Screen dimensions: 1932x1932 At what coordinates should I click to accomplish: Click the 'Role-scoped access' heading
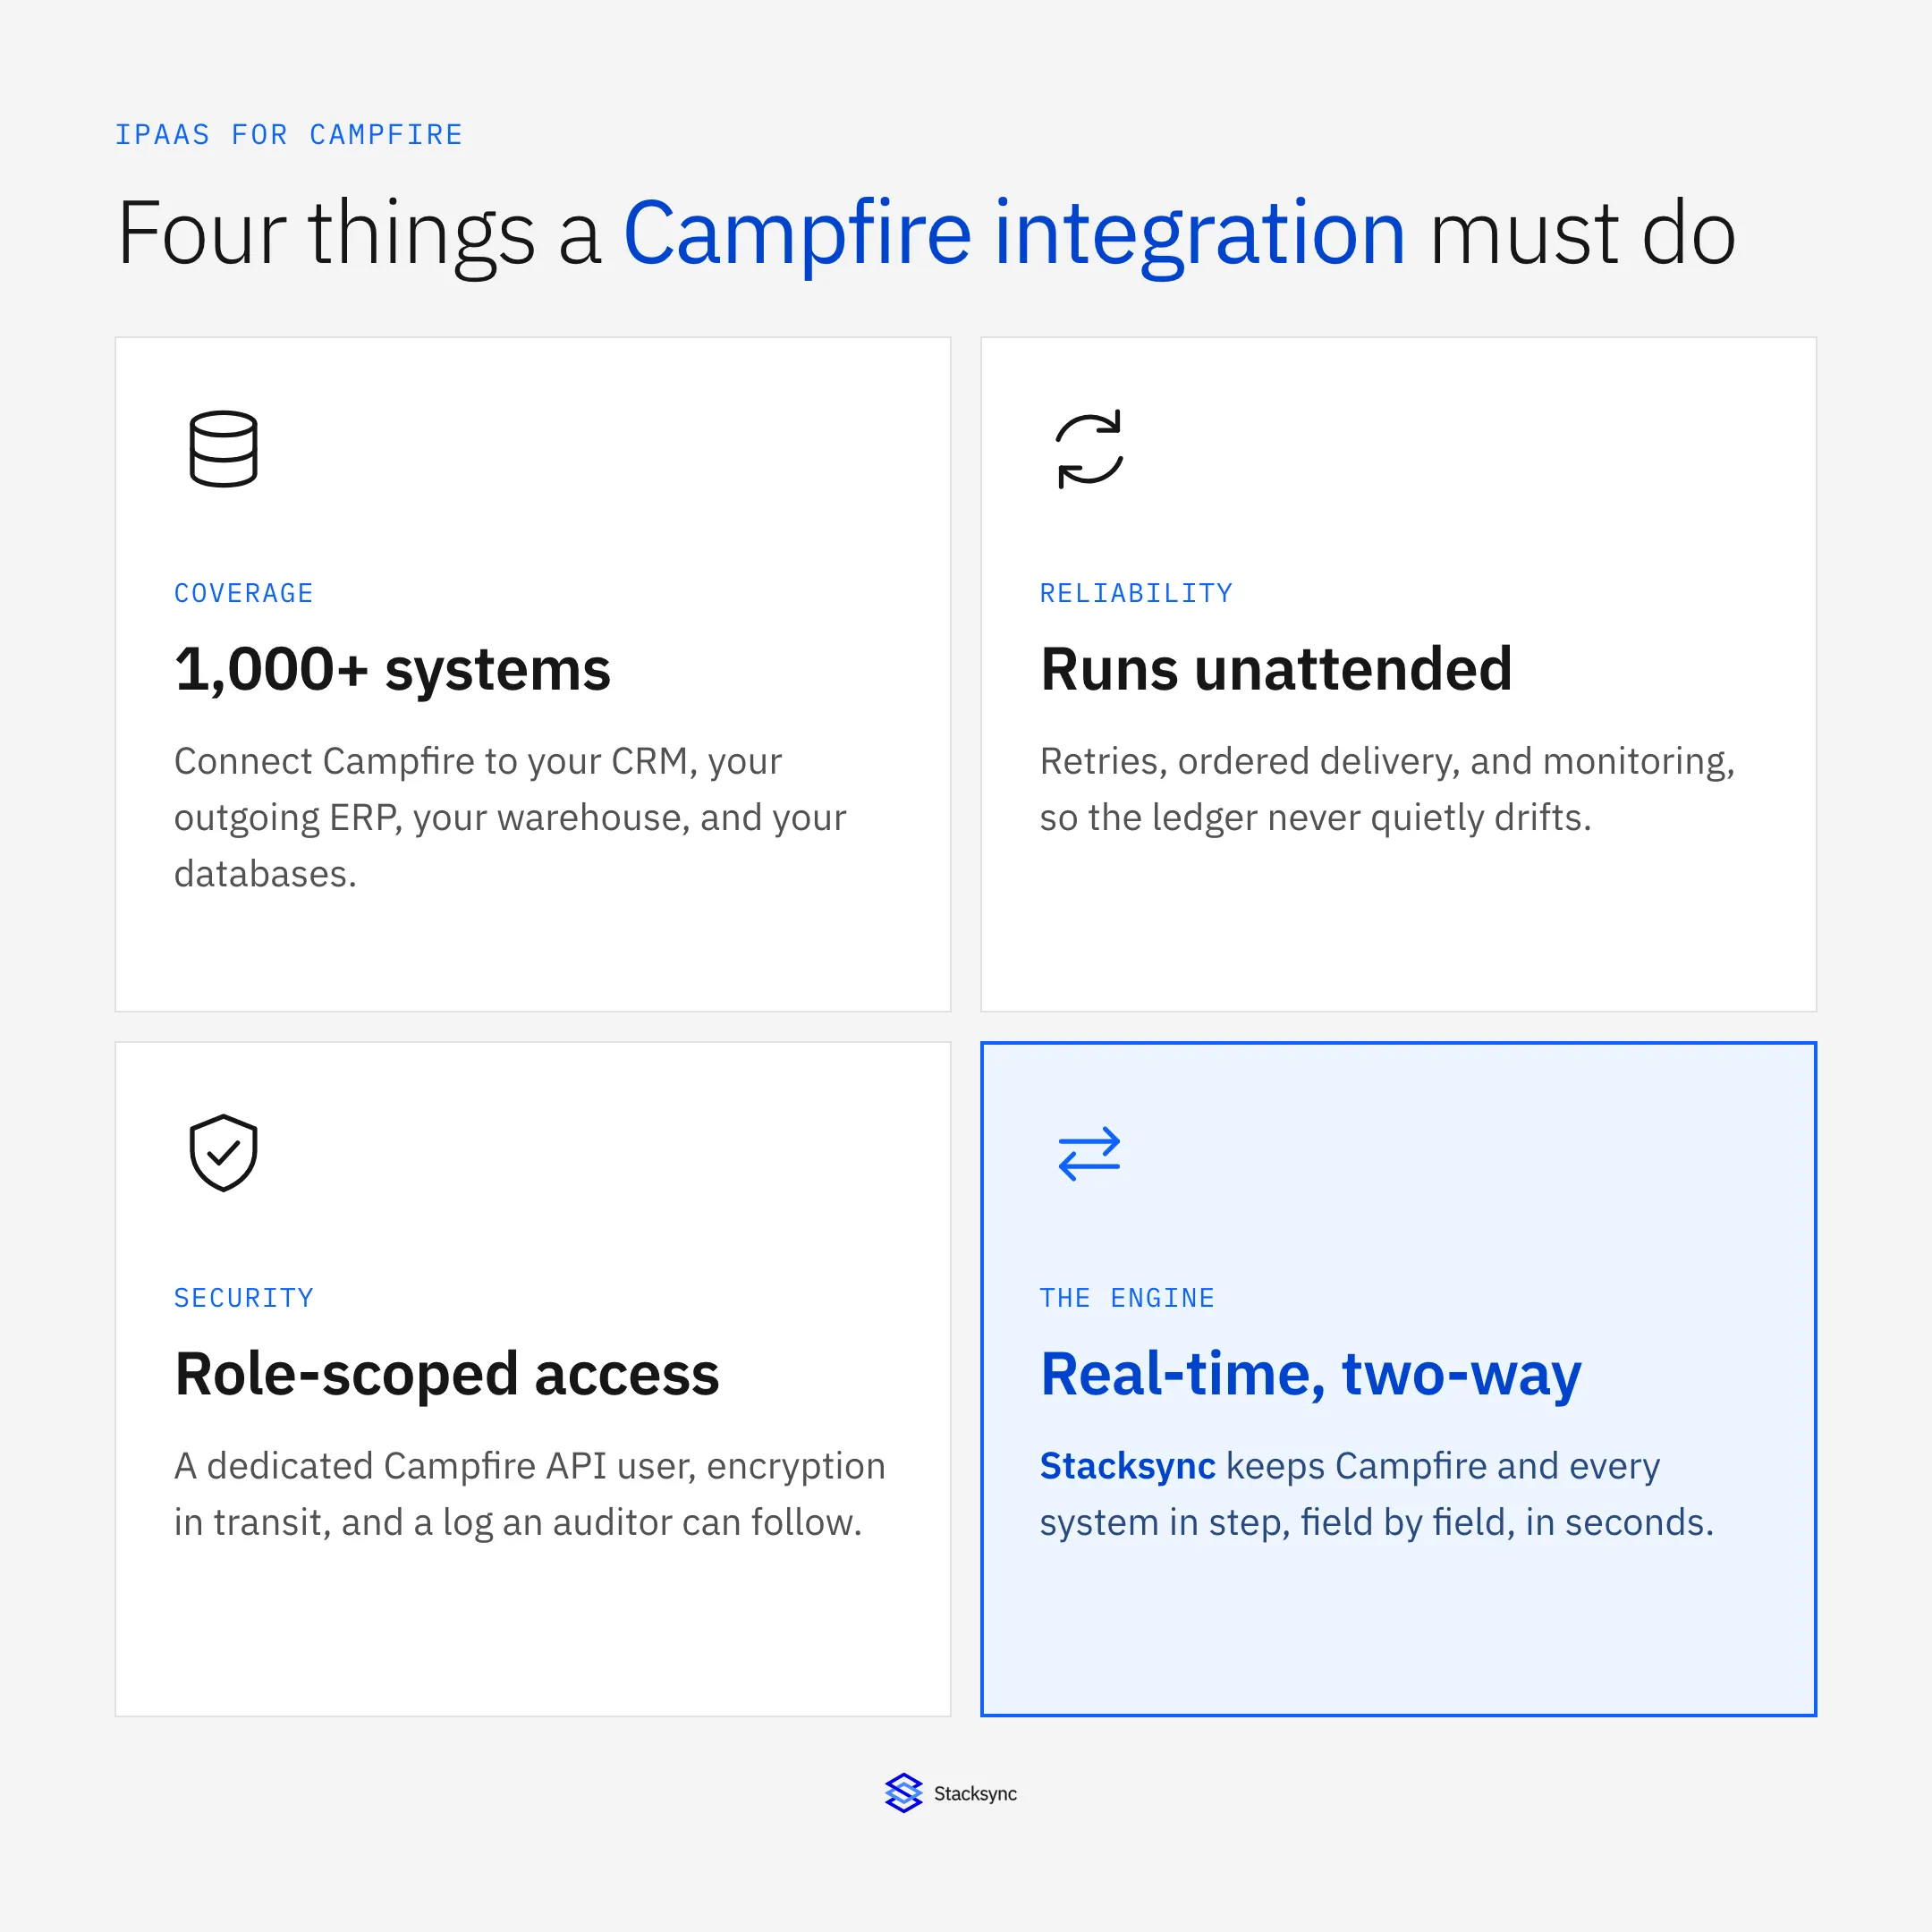point(447,1375)
